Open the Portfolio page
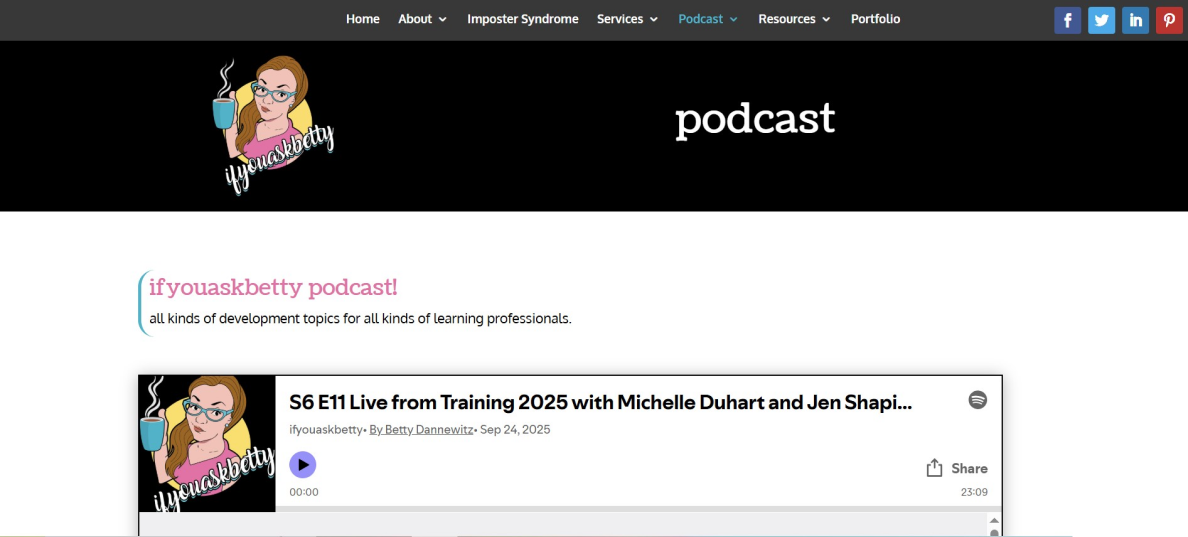 pos(875,19)
